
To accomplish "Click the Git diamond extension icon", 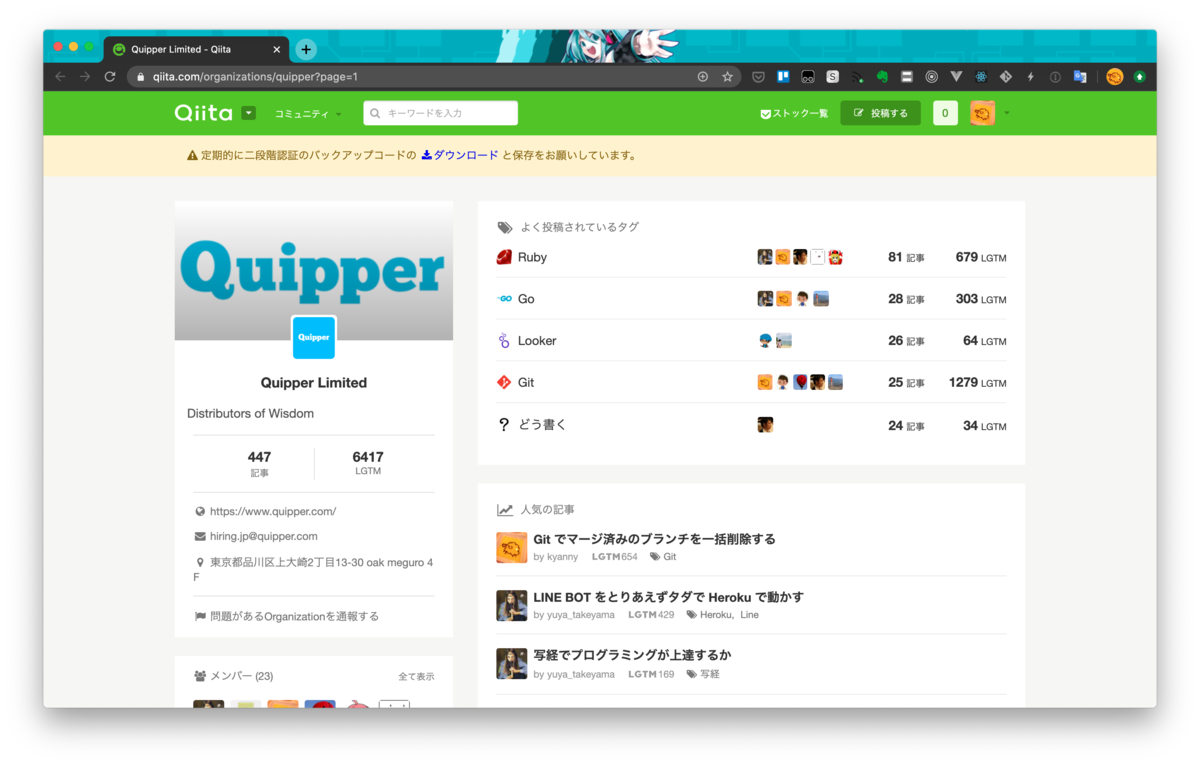I will [x=1006, y=76].
